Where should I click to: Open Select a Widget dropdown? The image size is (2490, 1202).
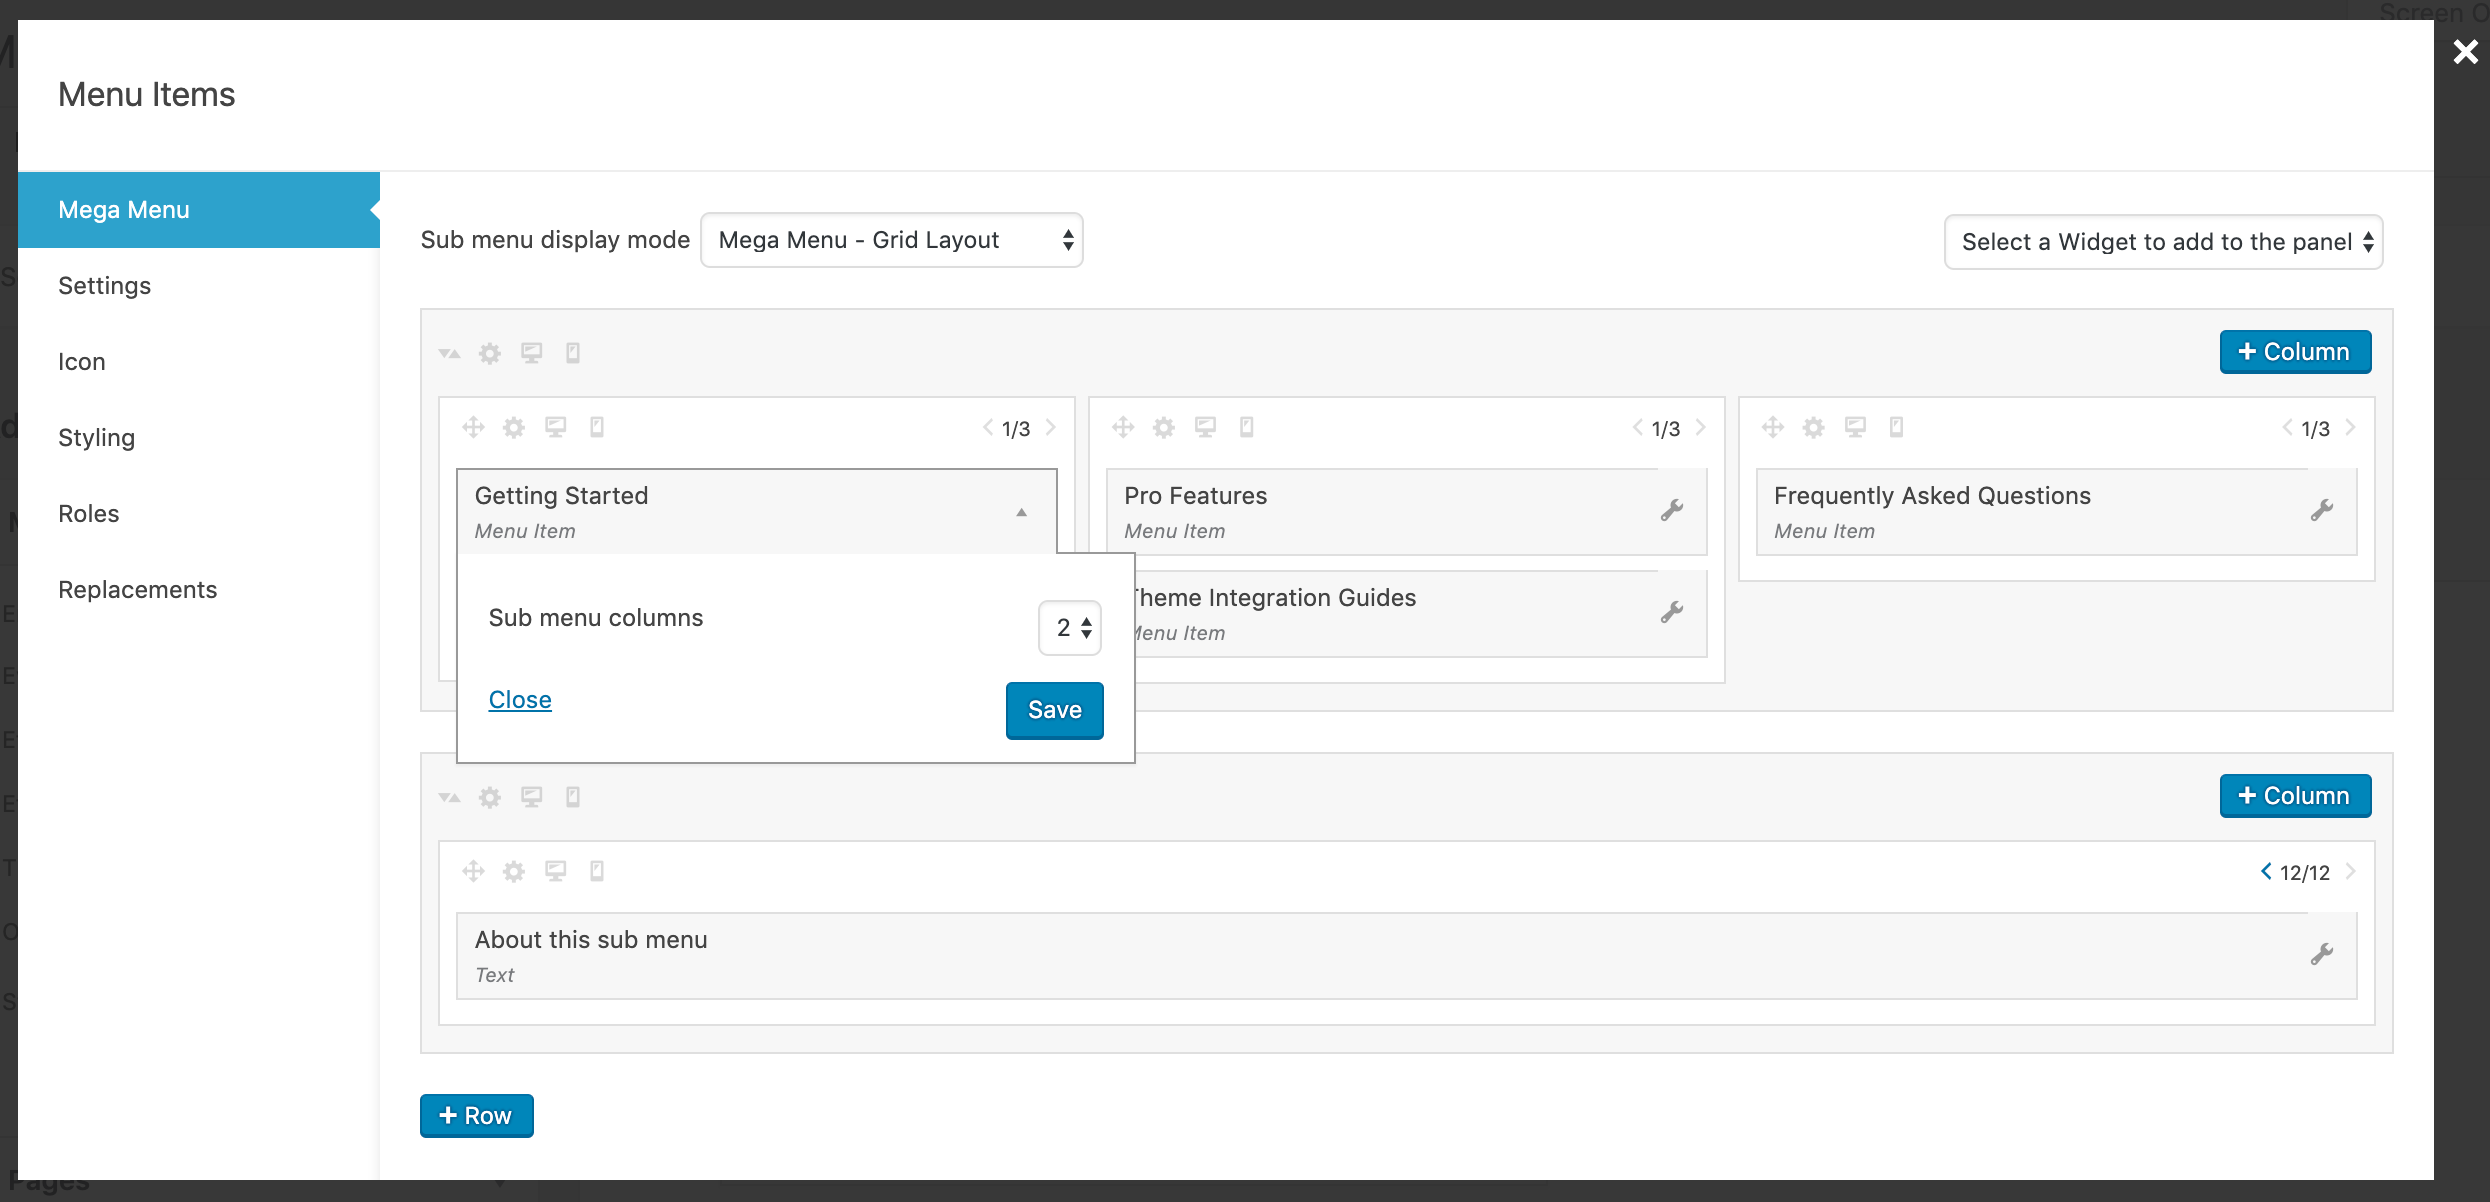pos(2163,242)
